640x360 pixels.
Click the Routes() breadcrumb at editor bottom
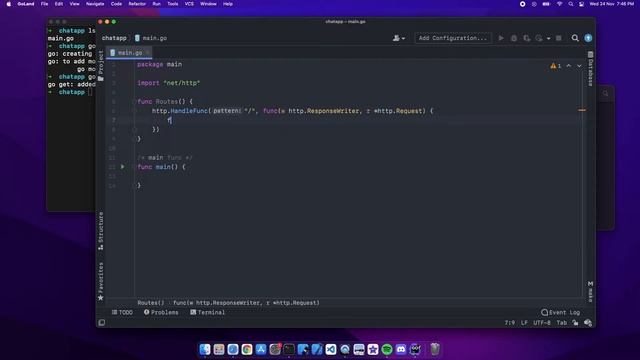[151, 303]
